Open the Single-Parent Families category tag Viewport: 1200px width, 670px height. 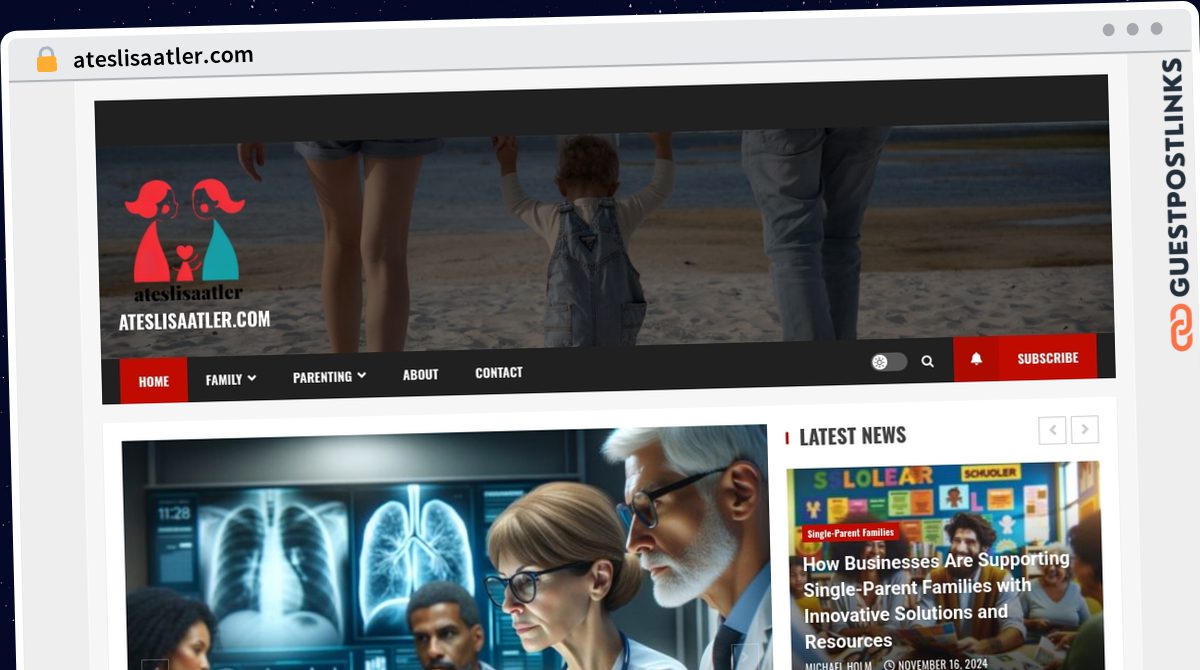(x=851, y=533)
